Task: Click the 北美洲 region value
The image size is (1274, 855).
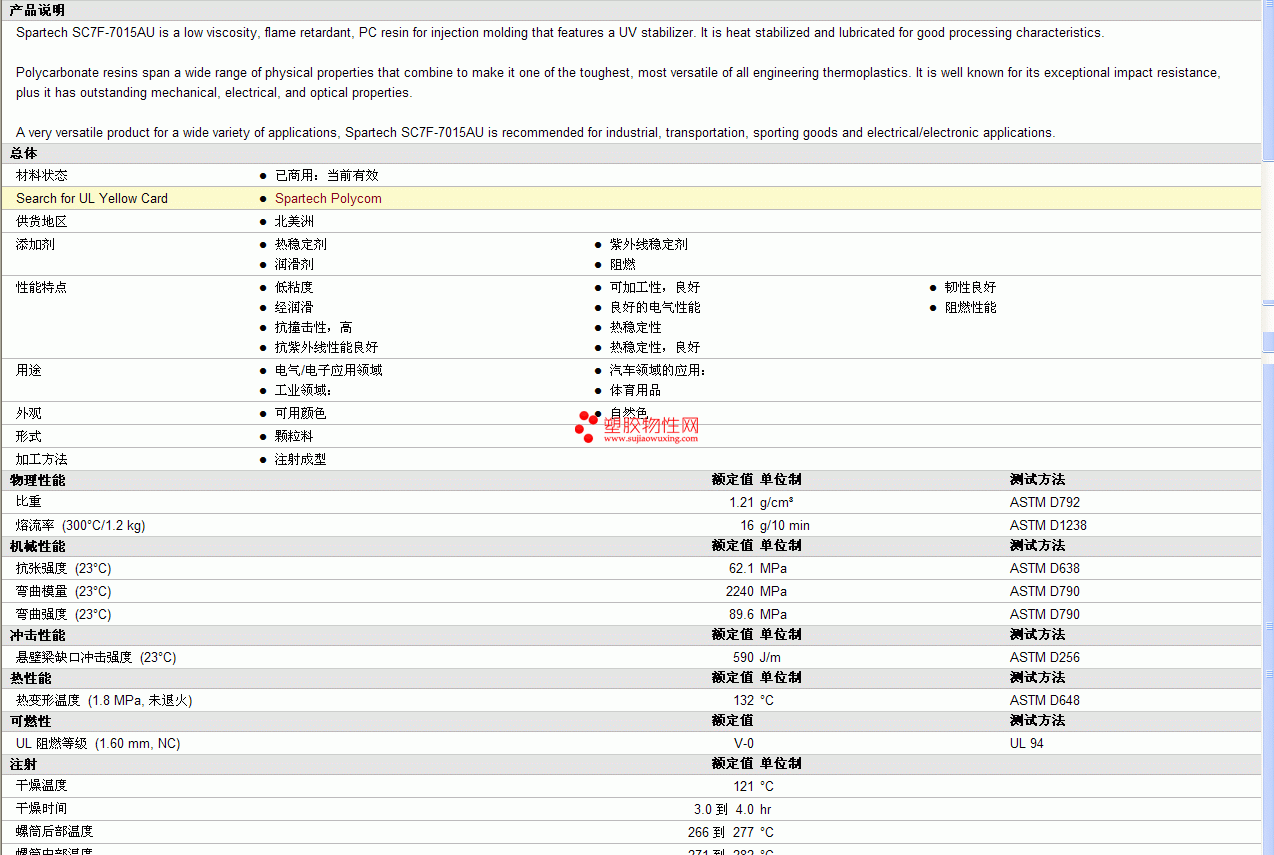Action: tap(294, 221)
